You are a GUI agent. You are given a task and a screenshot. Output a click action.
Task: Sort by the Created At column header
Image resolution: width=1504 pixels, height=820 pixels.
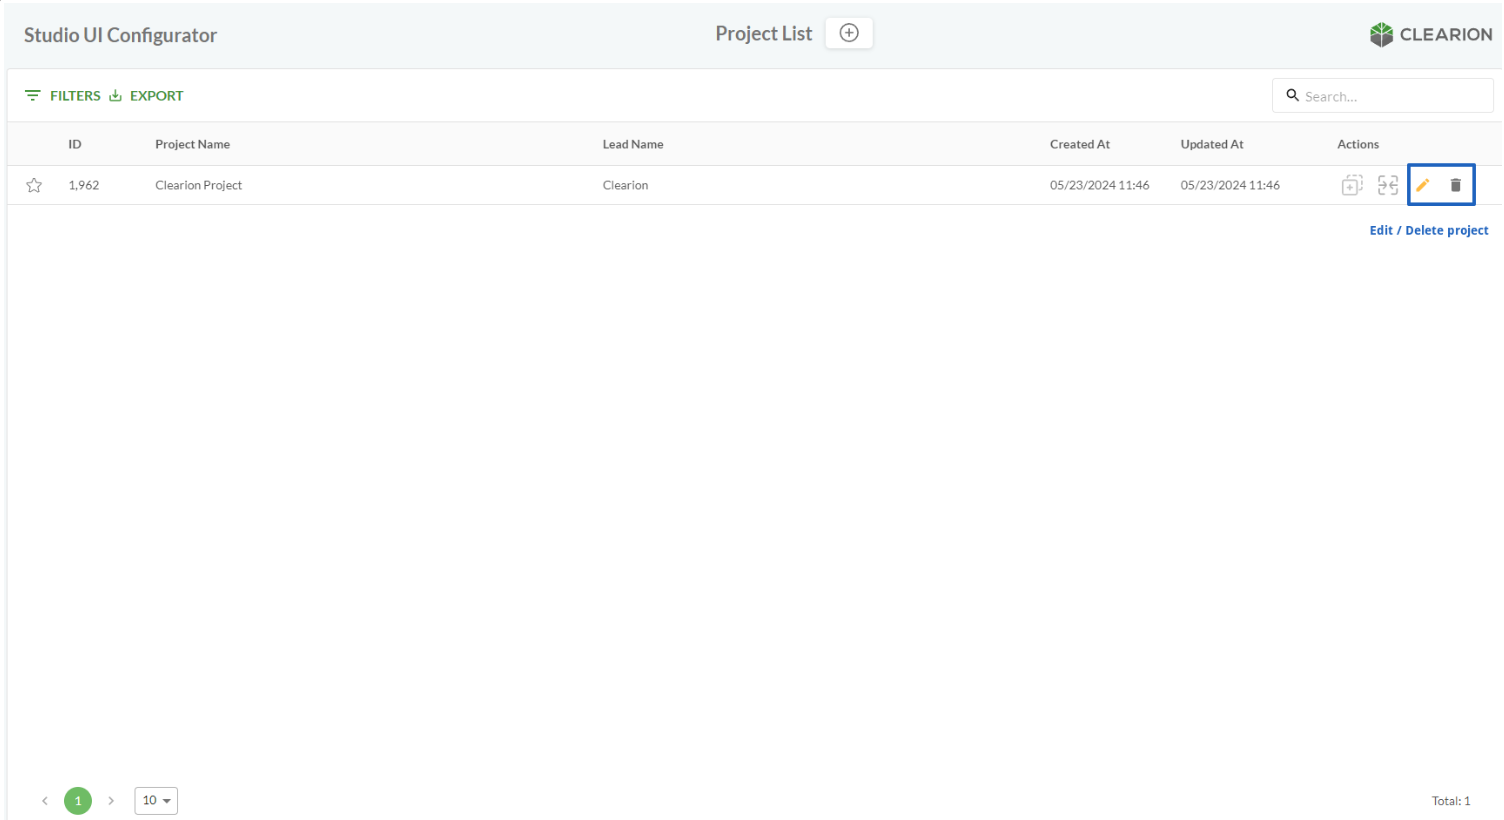[x=1080, y=144]
